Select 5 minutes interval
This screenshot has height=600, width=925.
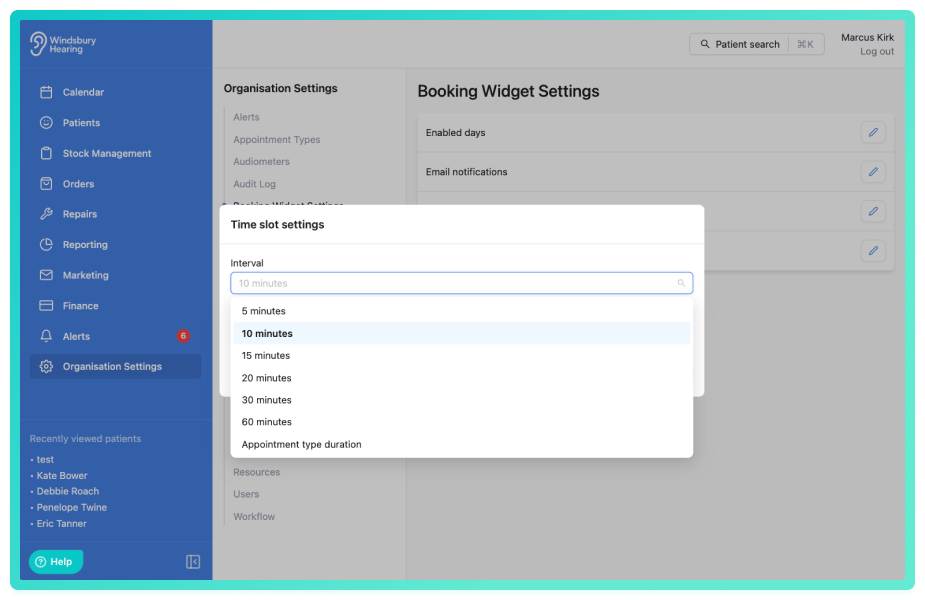461,311
